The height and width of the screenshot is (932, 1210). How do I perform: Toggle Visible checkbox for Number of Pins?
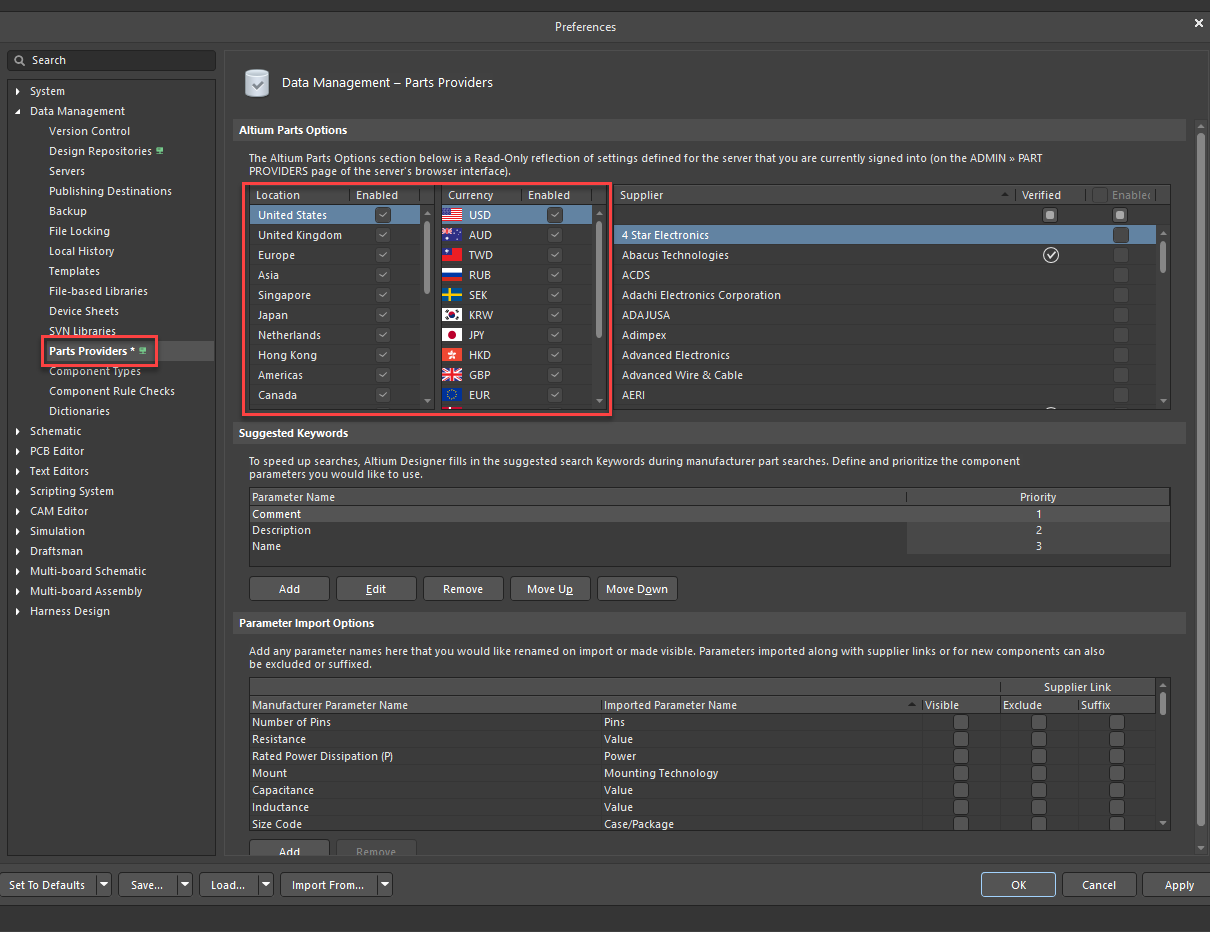click(960, 722)
